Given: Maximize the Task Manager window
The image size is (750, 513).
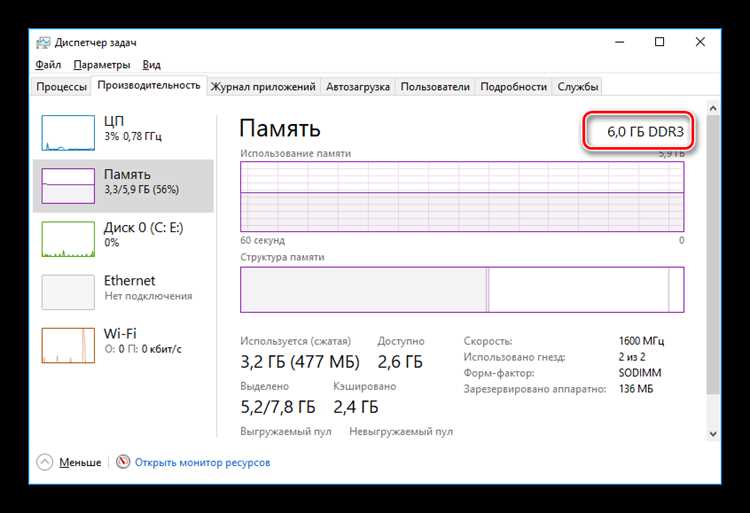Looking at the screenshot, I should click(660, 42).
